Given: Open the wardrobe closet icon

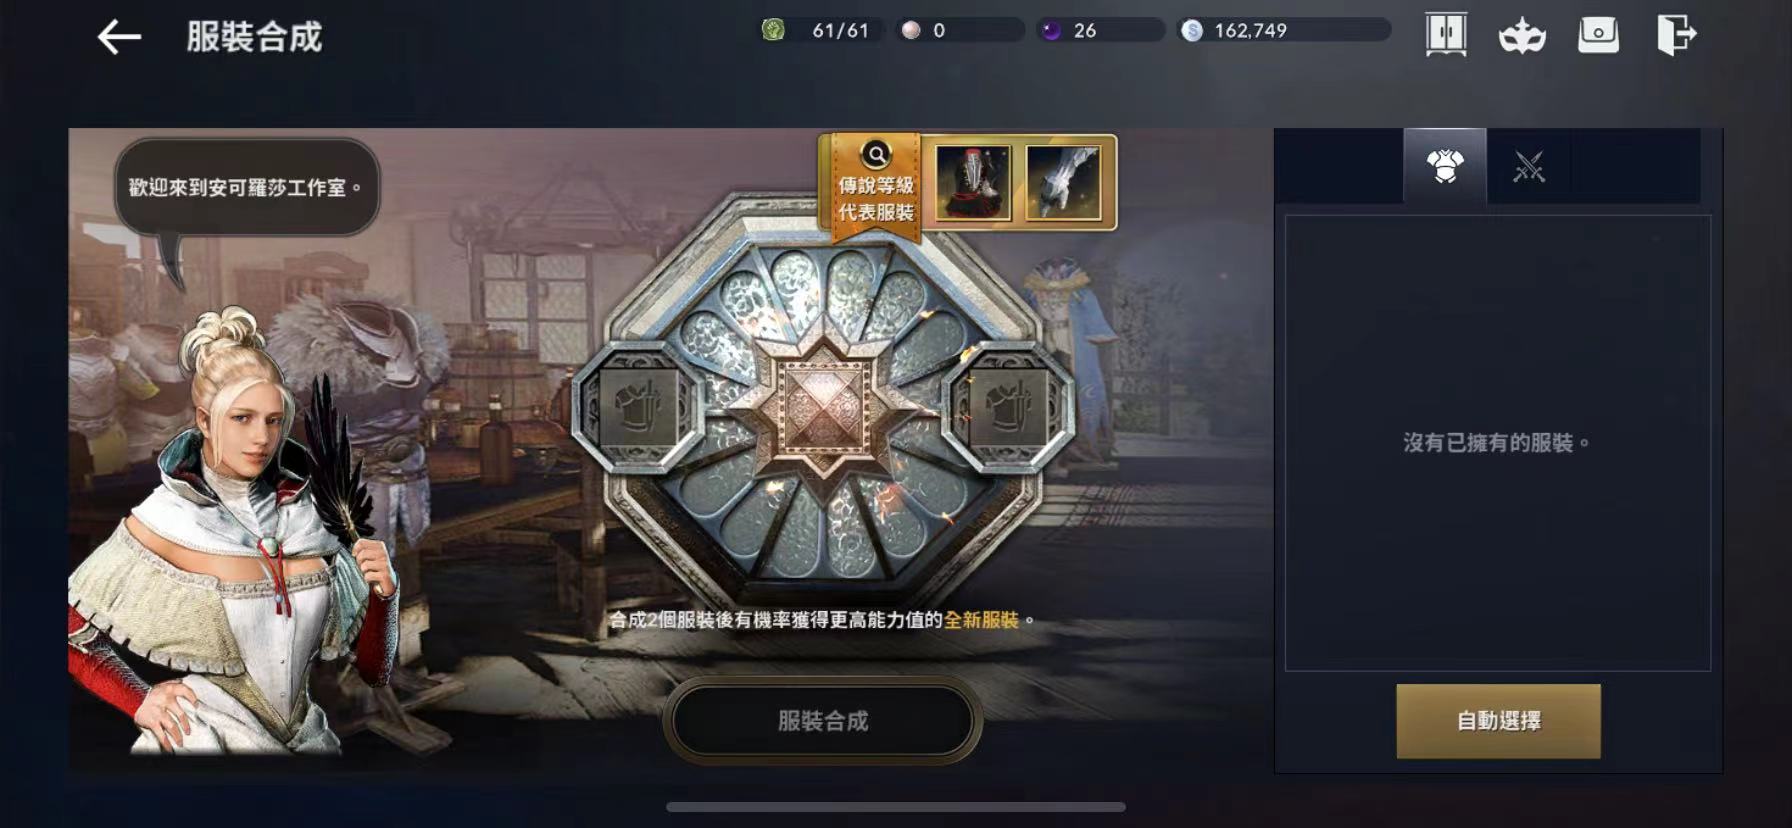Looking at the screenshot, I should 1446,35.
